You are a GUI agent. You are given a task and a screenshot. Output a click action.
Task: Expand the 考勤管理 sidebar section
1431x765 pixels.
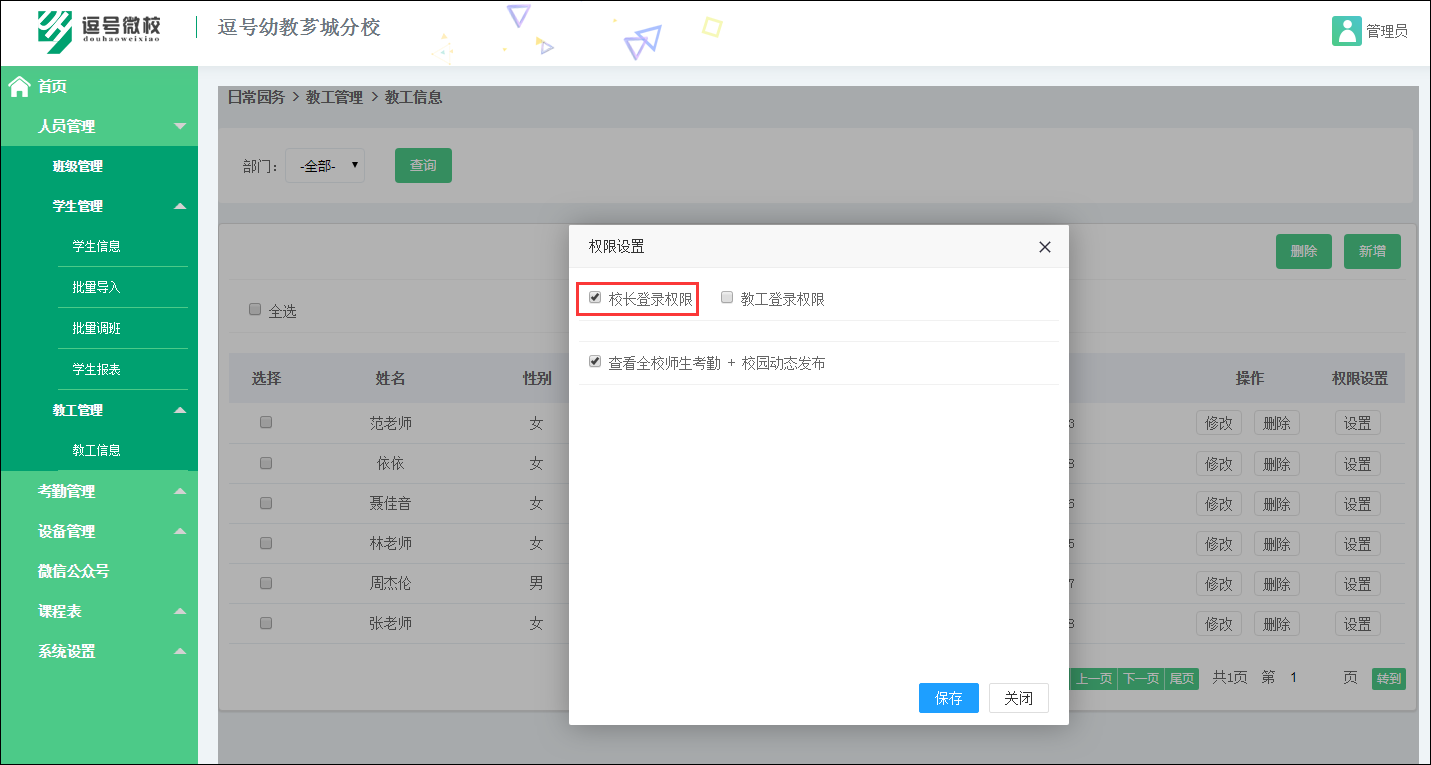[98, 491]
